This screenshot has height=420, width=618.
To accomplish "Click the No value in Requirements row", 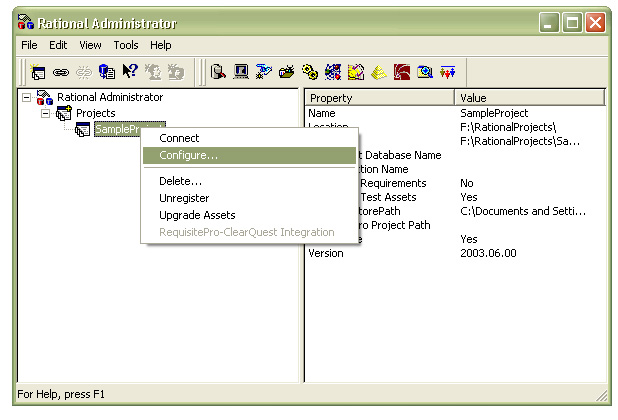I will click(x=467, y=183).
